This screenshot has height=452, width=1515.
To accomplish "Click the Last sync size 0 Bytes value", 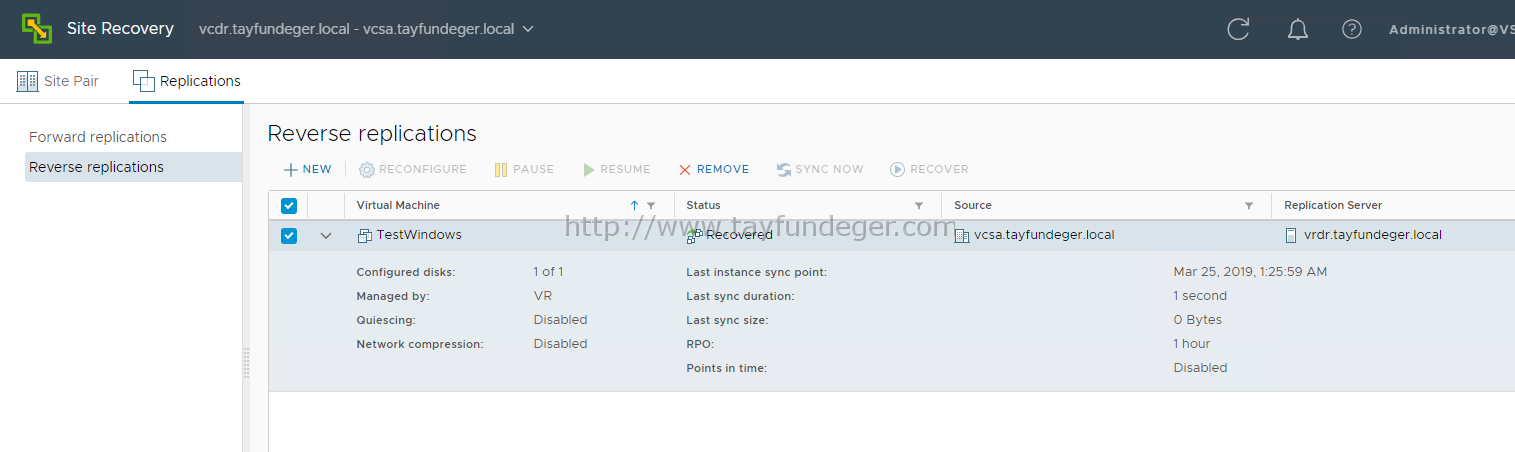I will [1197, 320].
